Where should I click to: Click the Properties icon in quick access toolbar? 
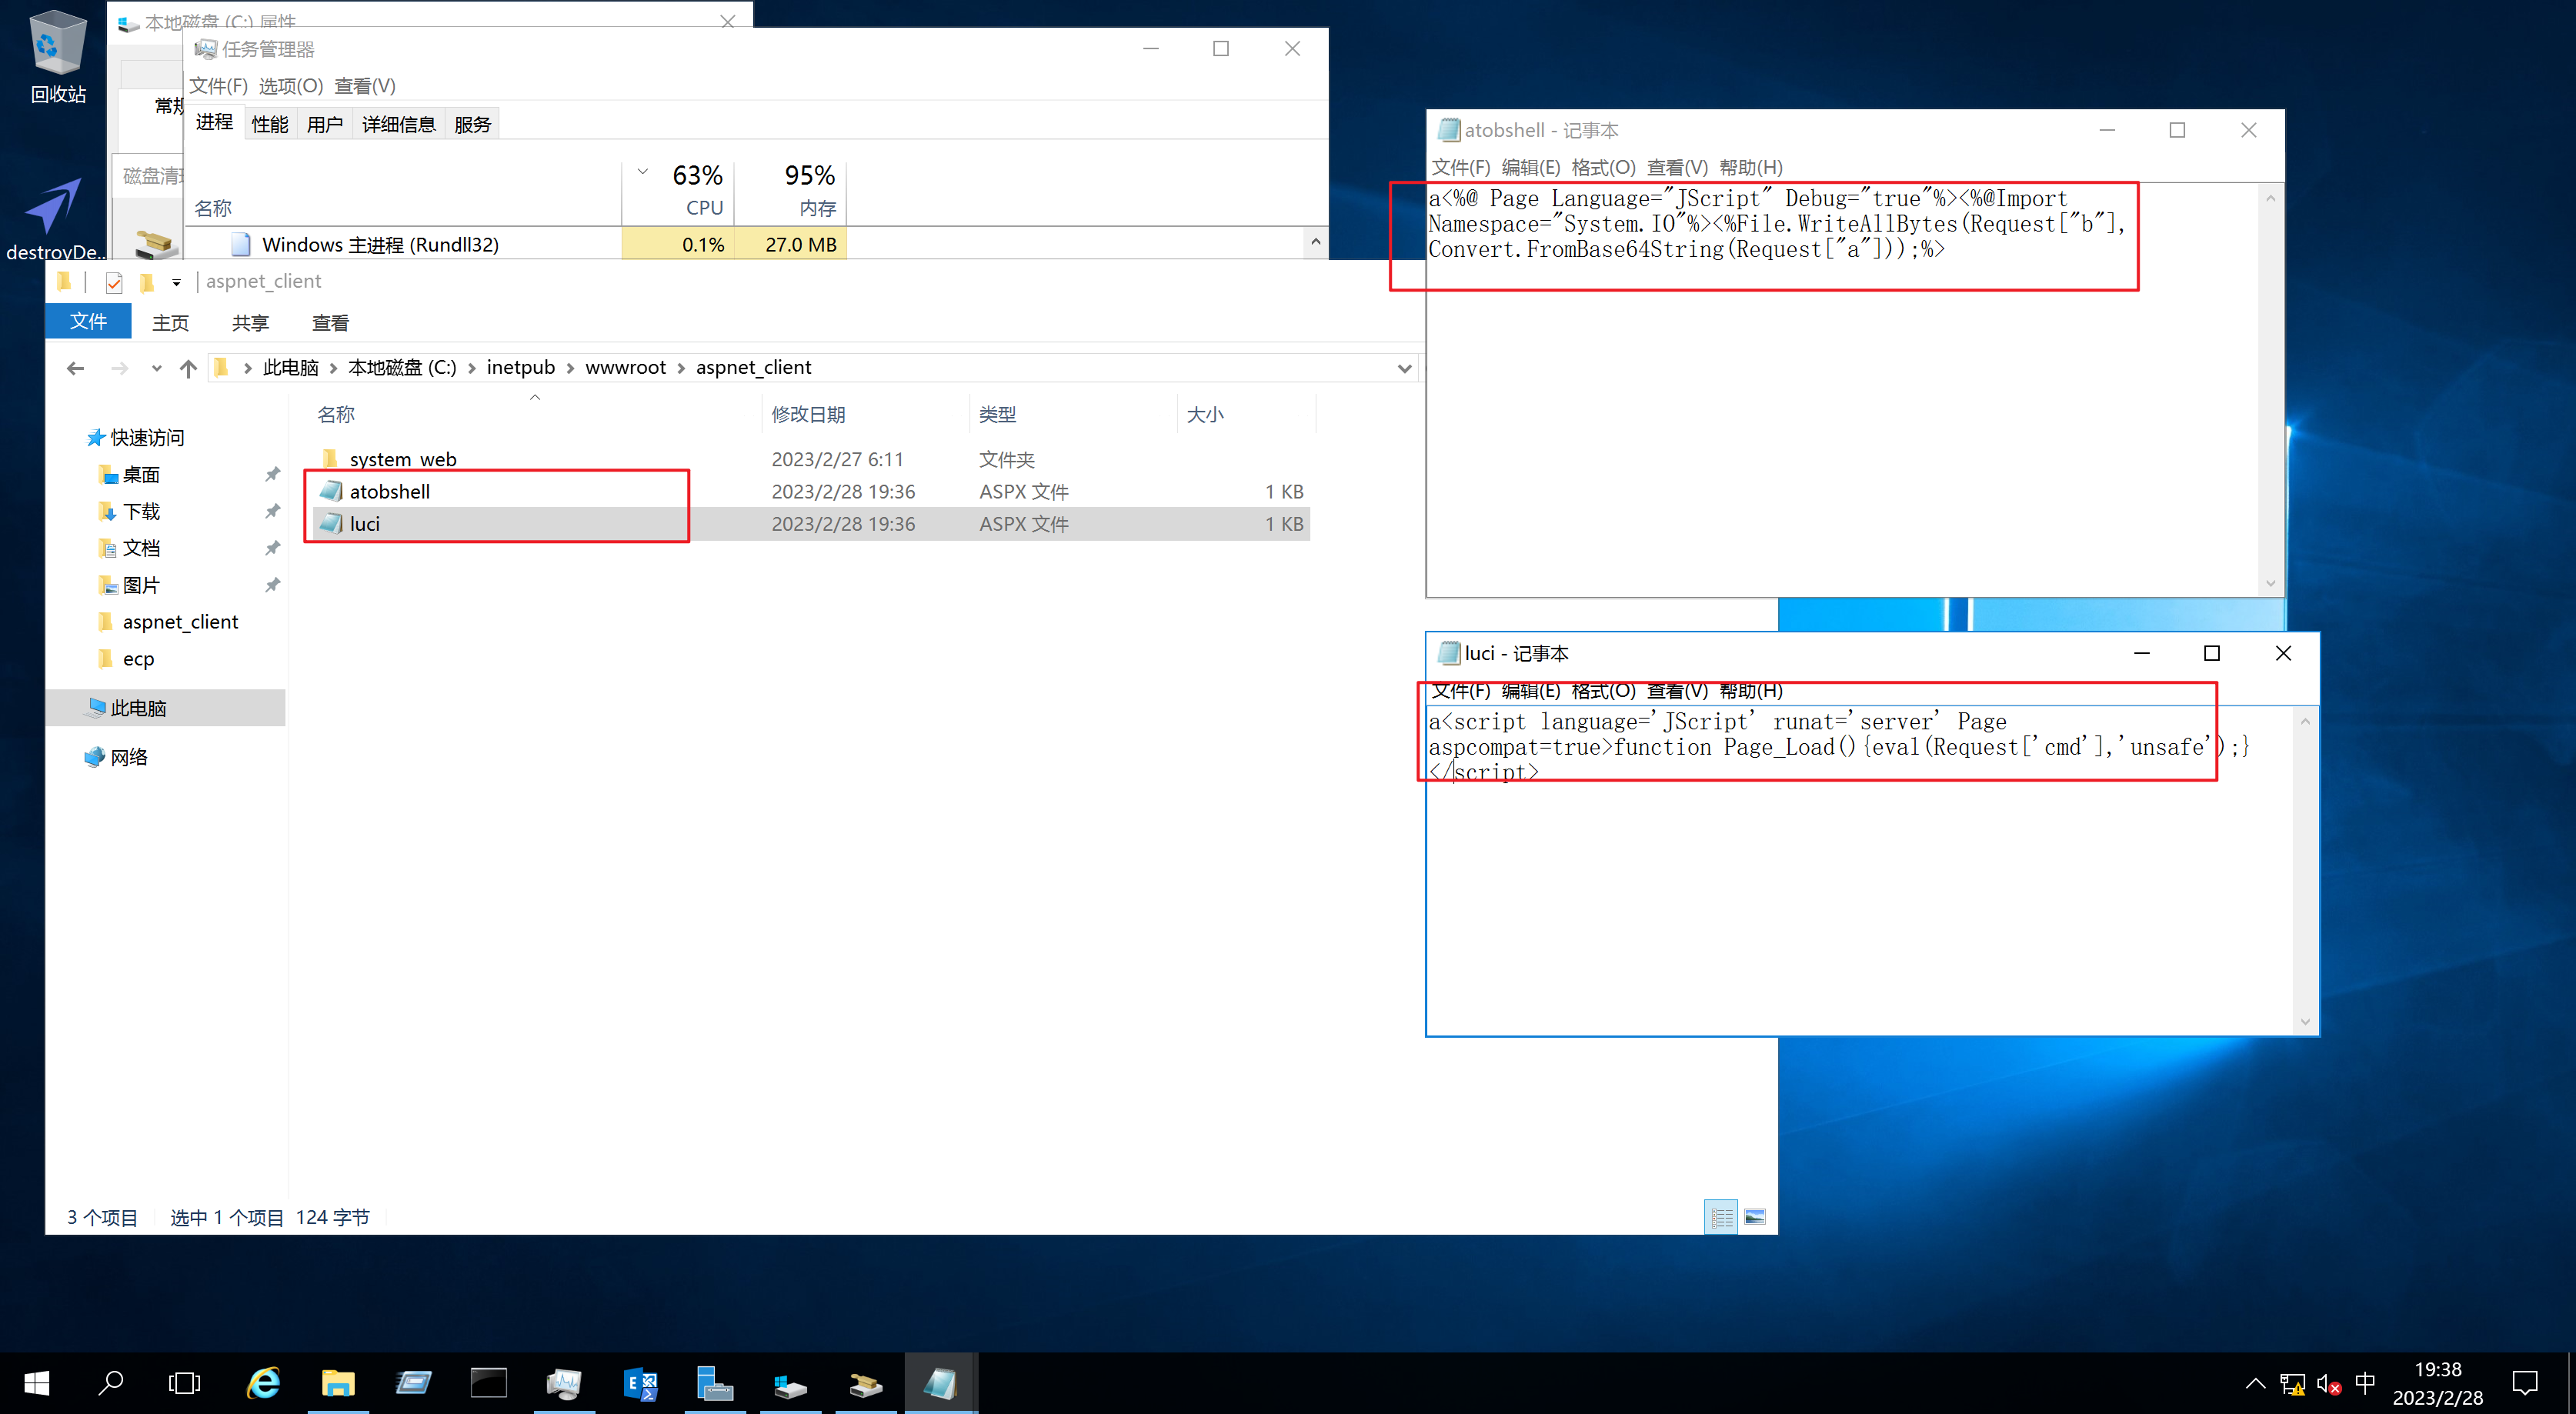[114, 282]
